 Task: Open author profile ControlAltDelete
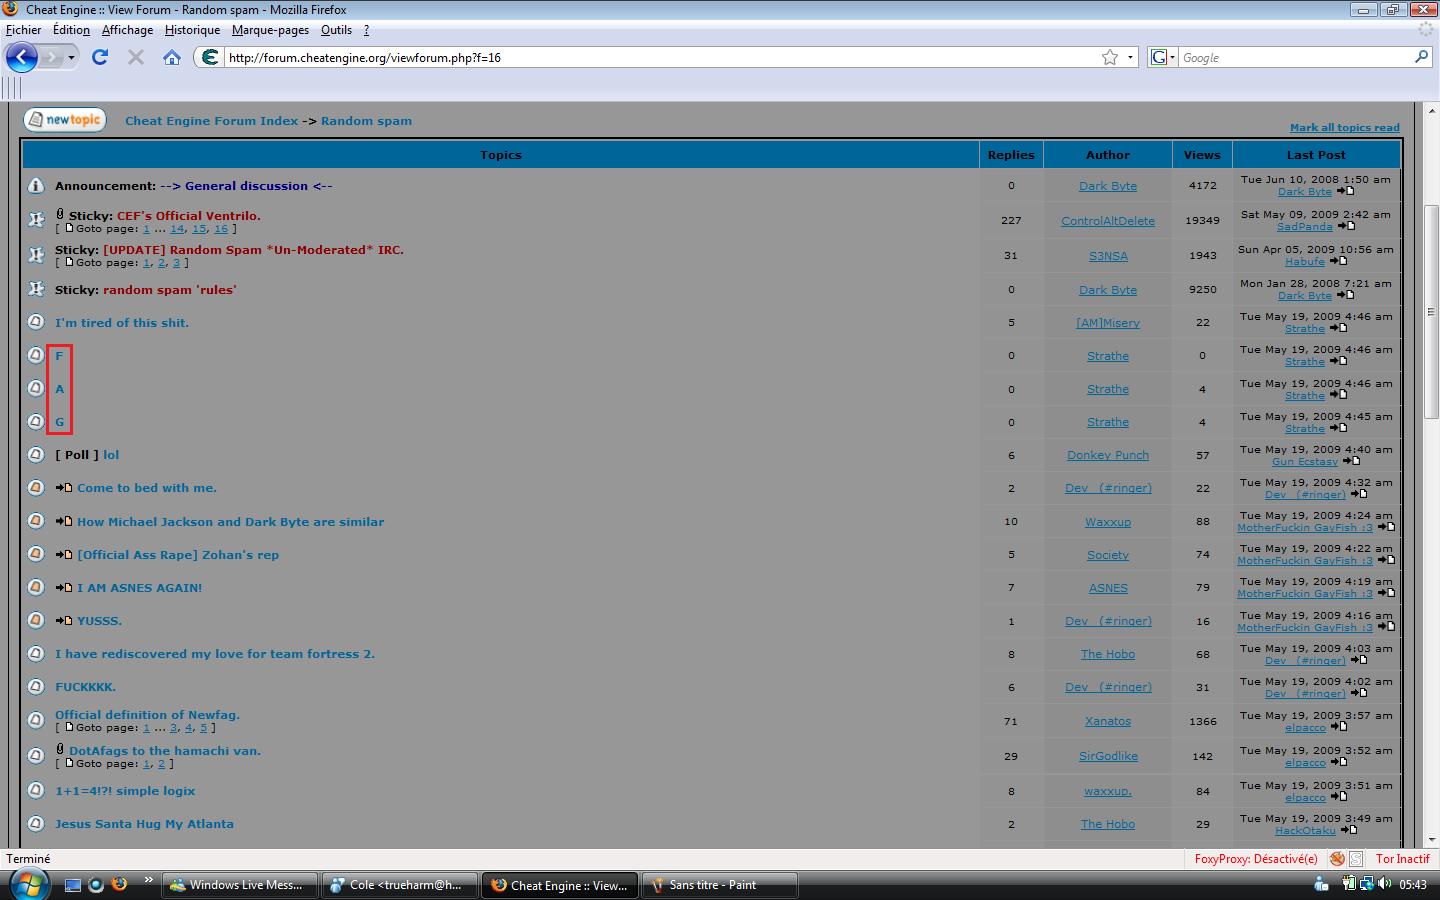(x=1108, y=221)
